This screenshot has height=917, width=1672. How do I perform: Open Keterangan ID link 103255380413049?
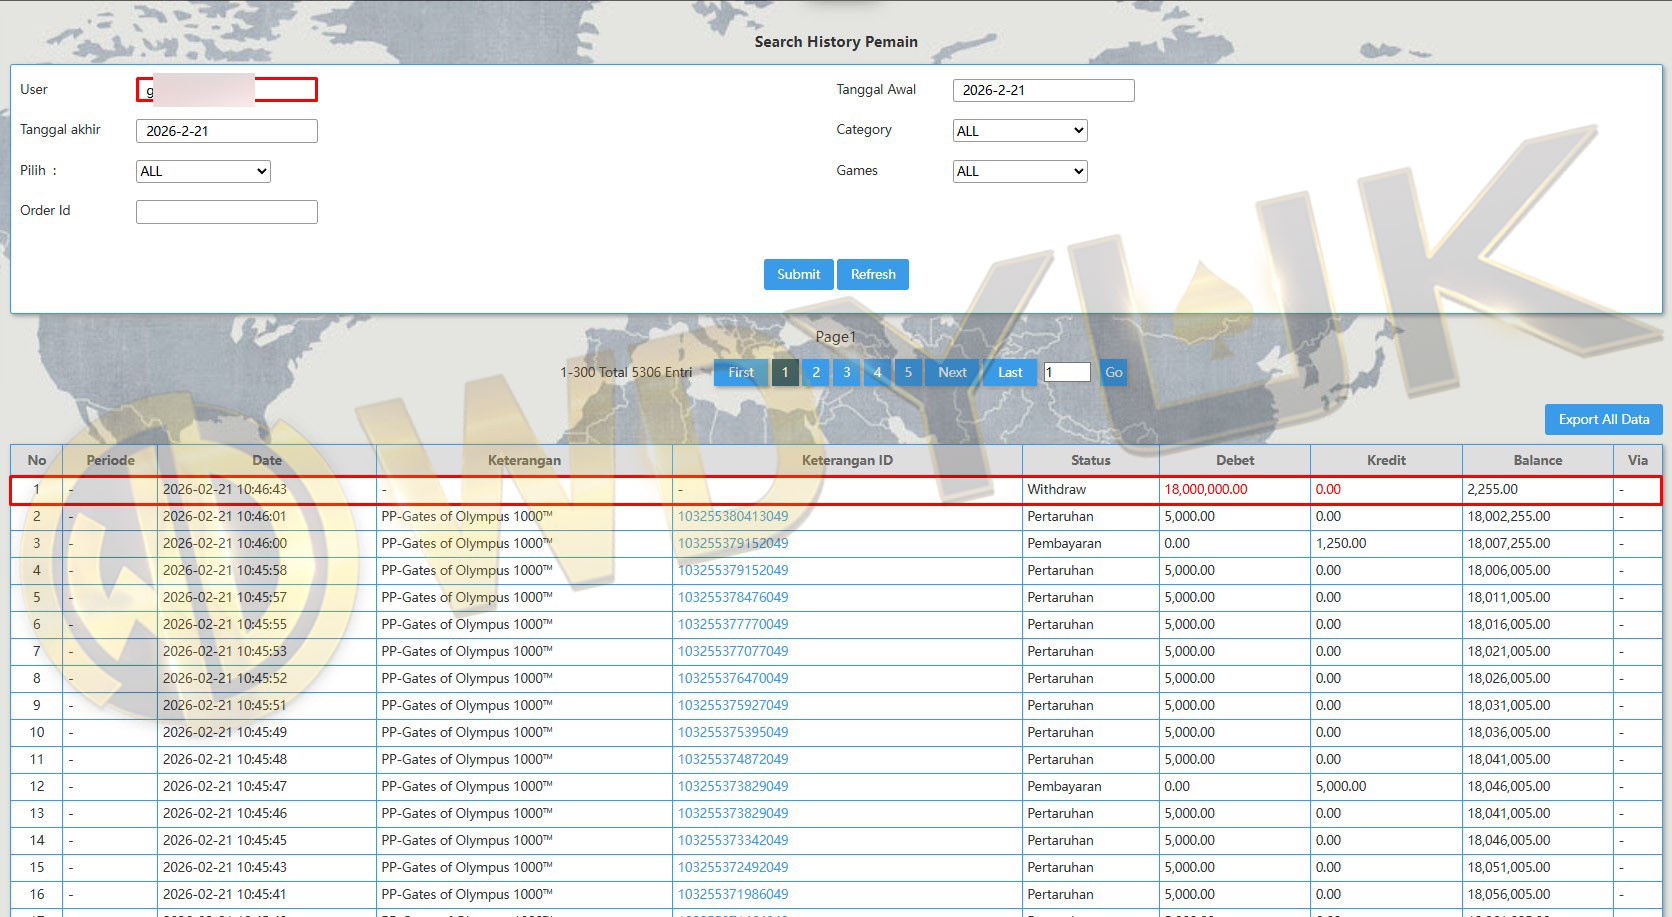pyautogui.click(x=733, y=517)
